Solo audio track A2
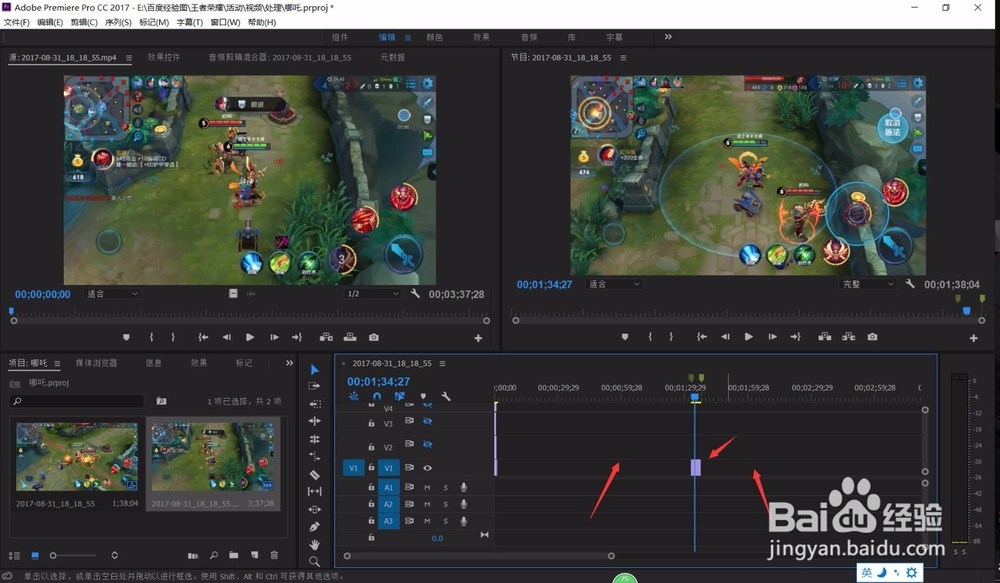Screen dimensions: 1000x583 tap(445, 504)
